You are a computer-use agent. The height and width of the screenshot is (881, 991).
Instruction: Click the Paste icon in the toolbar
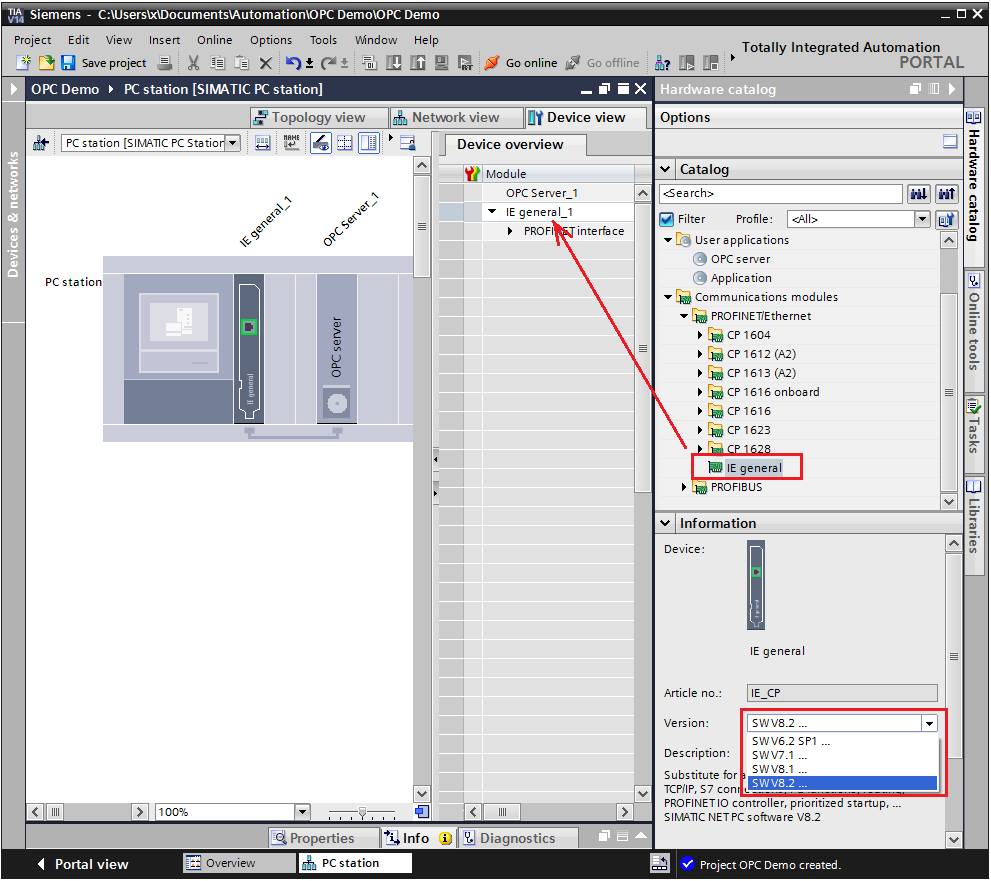(x=241, y=63)
